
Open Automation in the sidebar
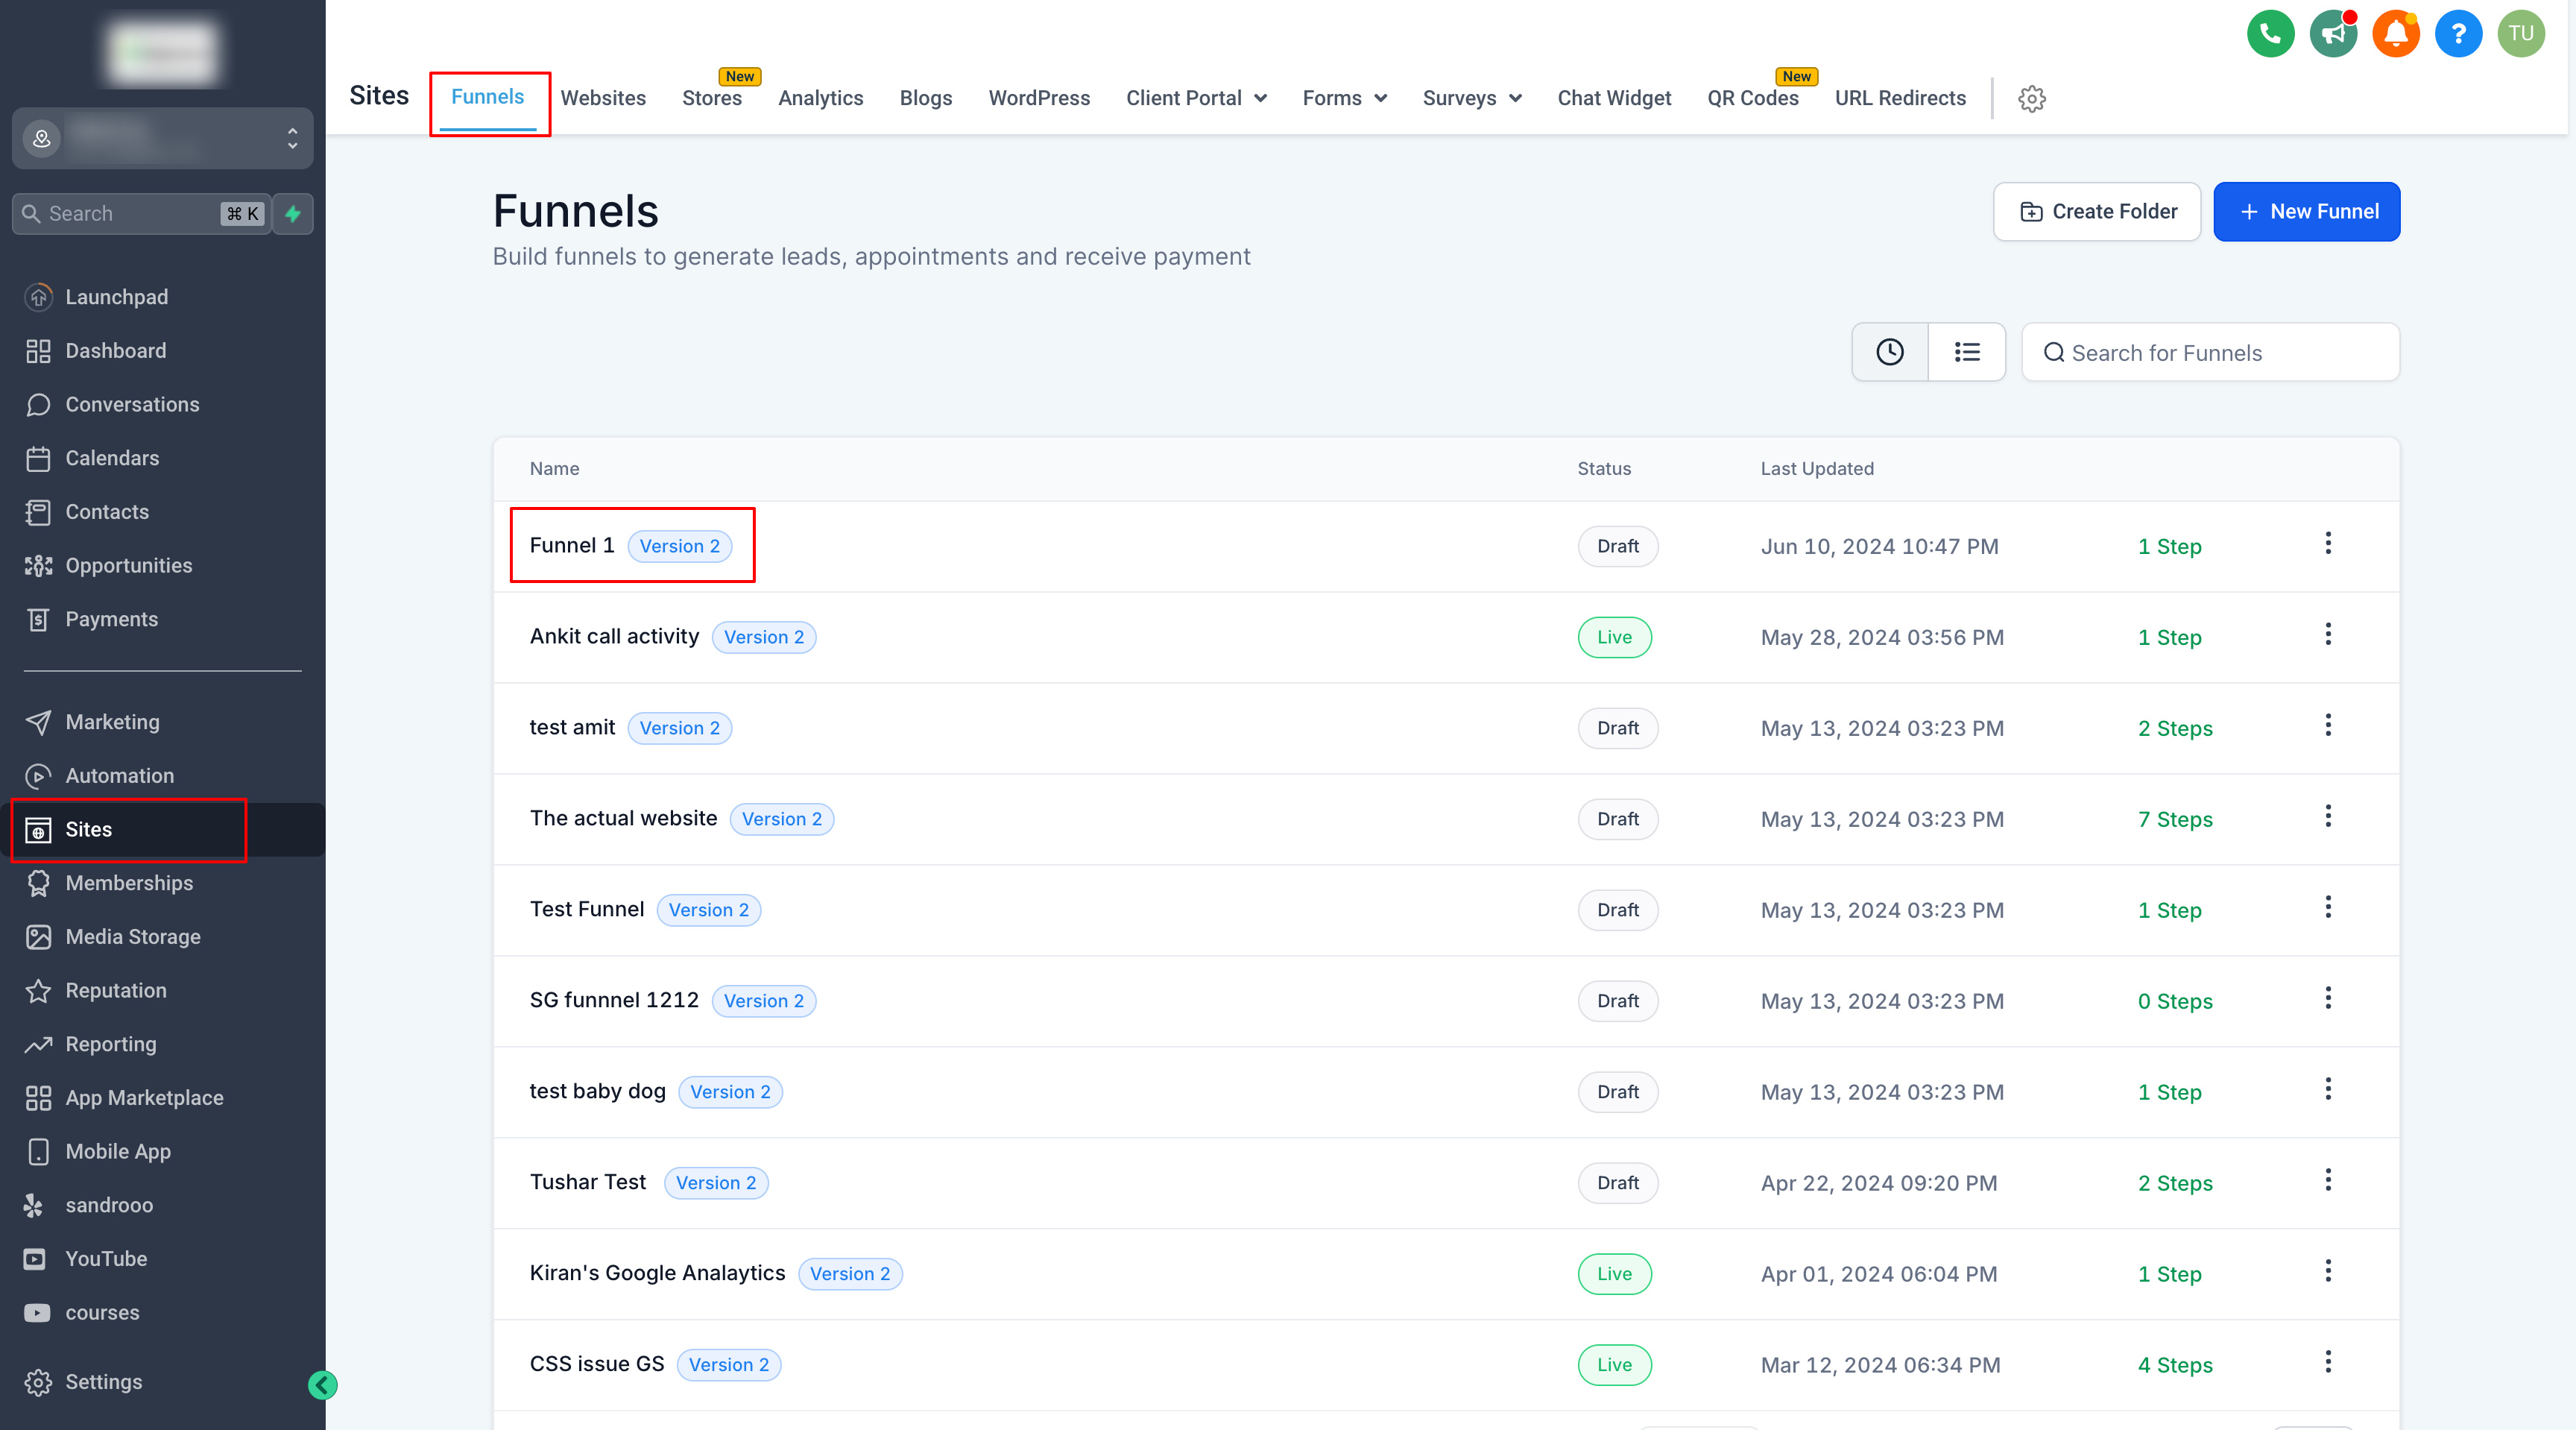[x=119, y=775]
